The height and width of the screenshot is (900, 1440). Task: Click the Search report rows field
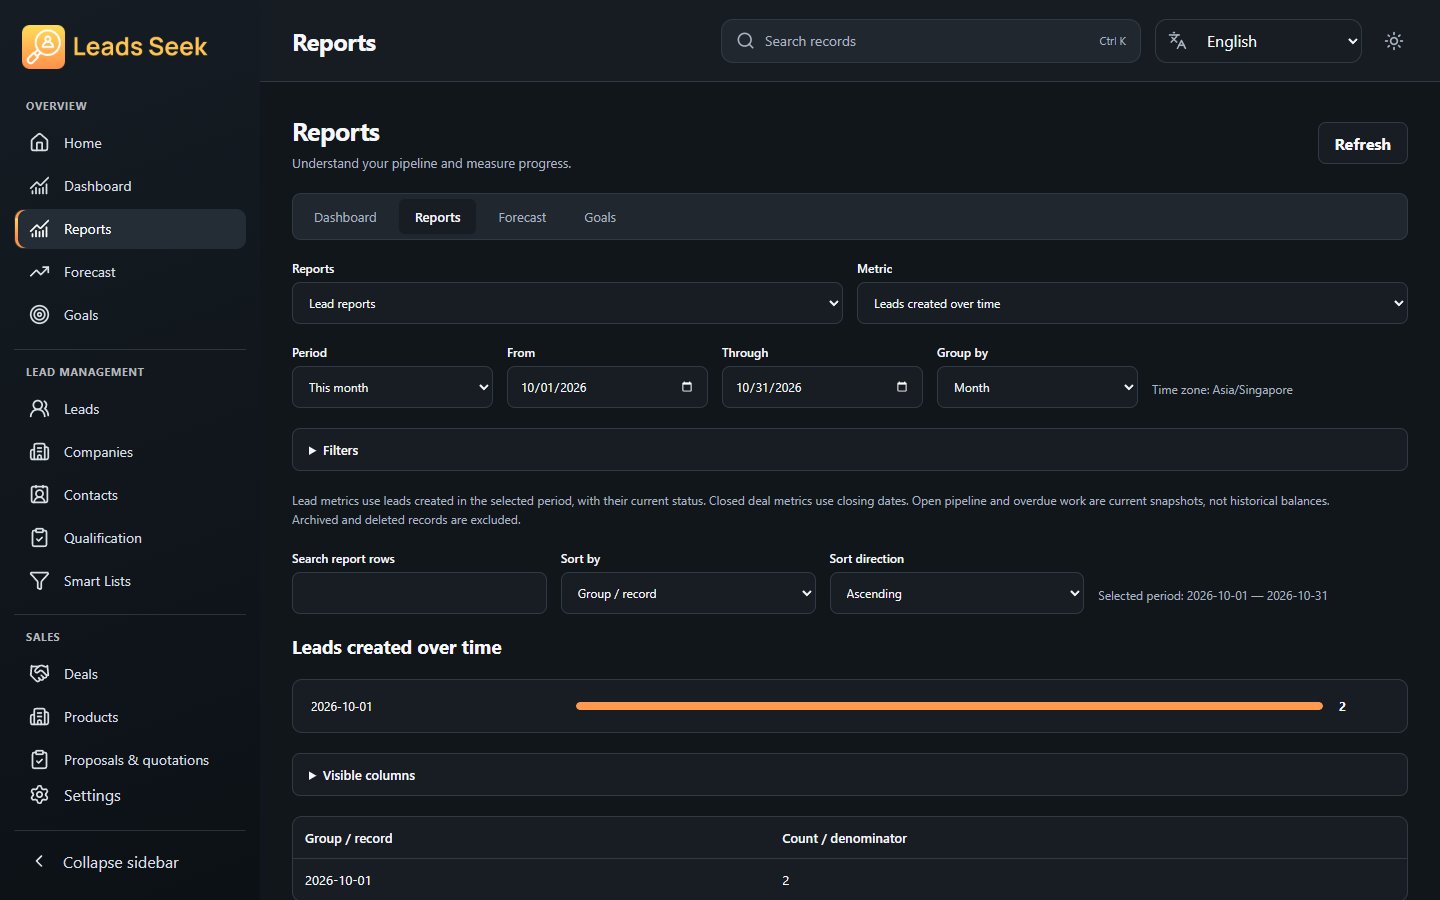pyautogui.click(x=419, y=593)
